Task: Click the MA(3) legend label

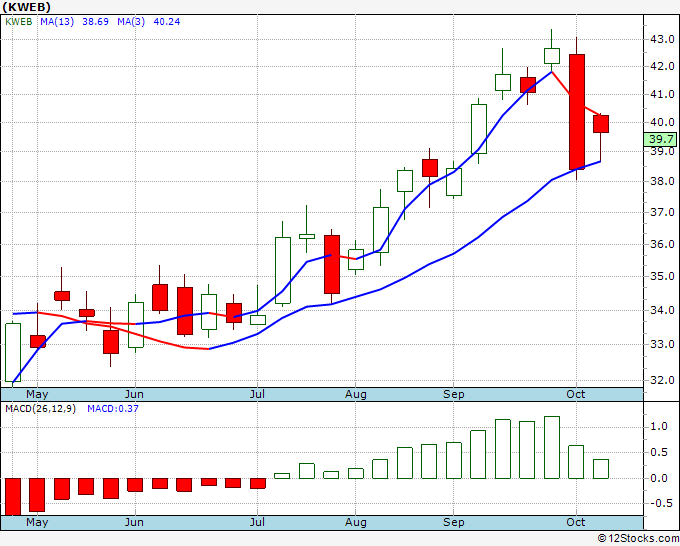Action: [131, 22]
